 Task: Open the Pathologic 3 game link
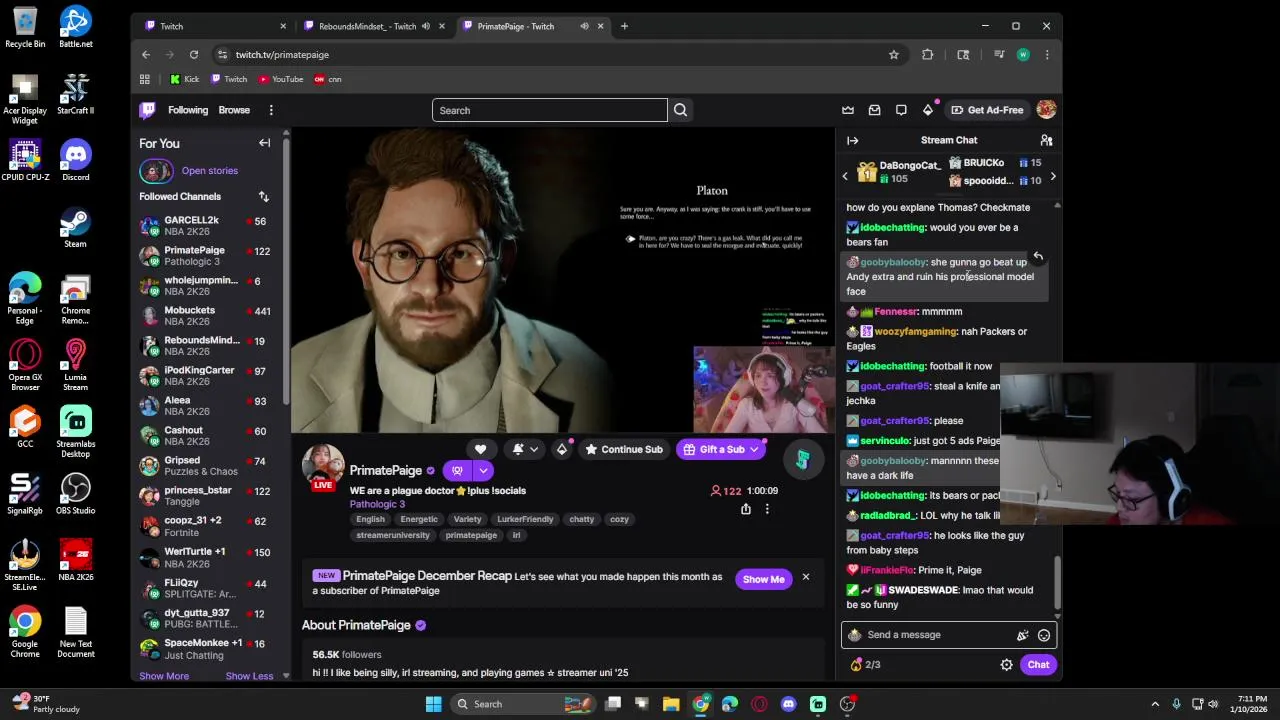point(377,504)
